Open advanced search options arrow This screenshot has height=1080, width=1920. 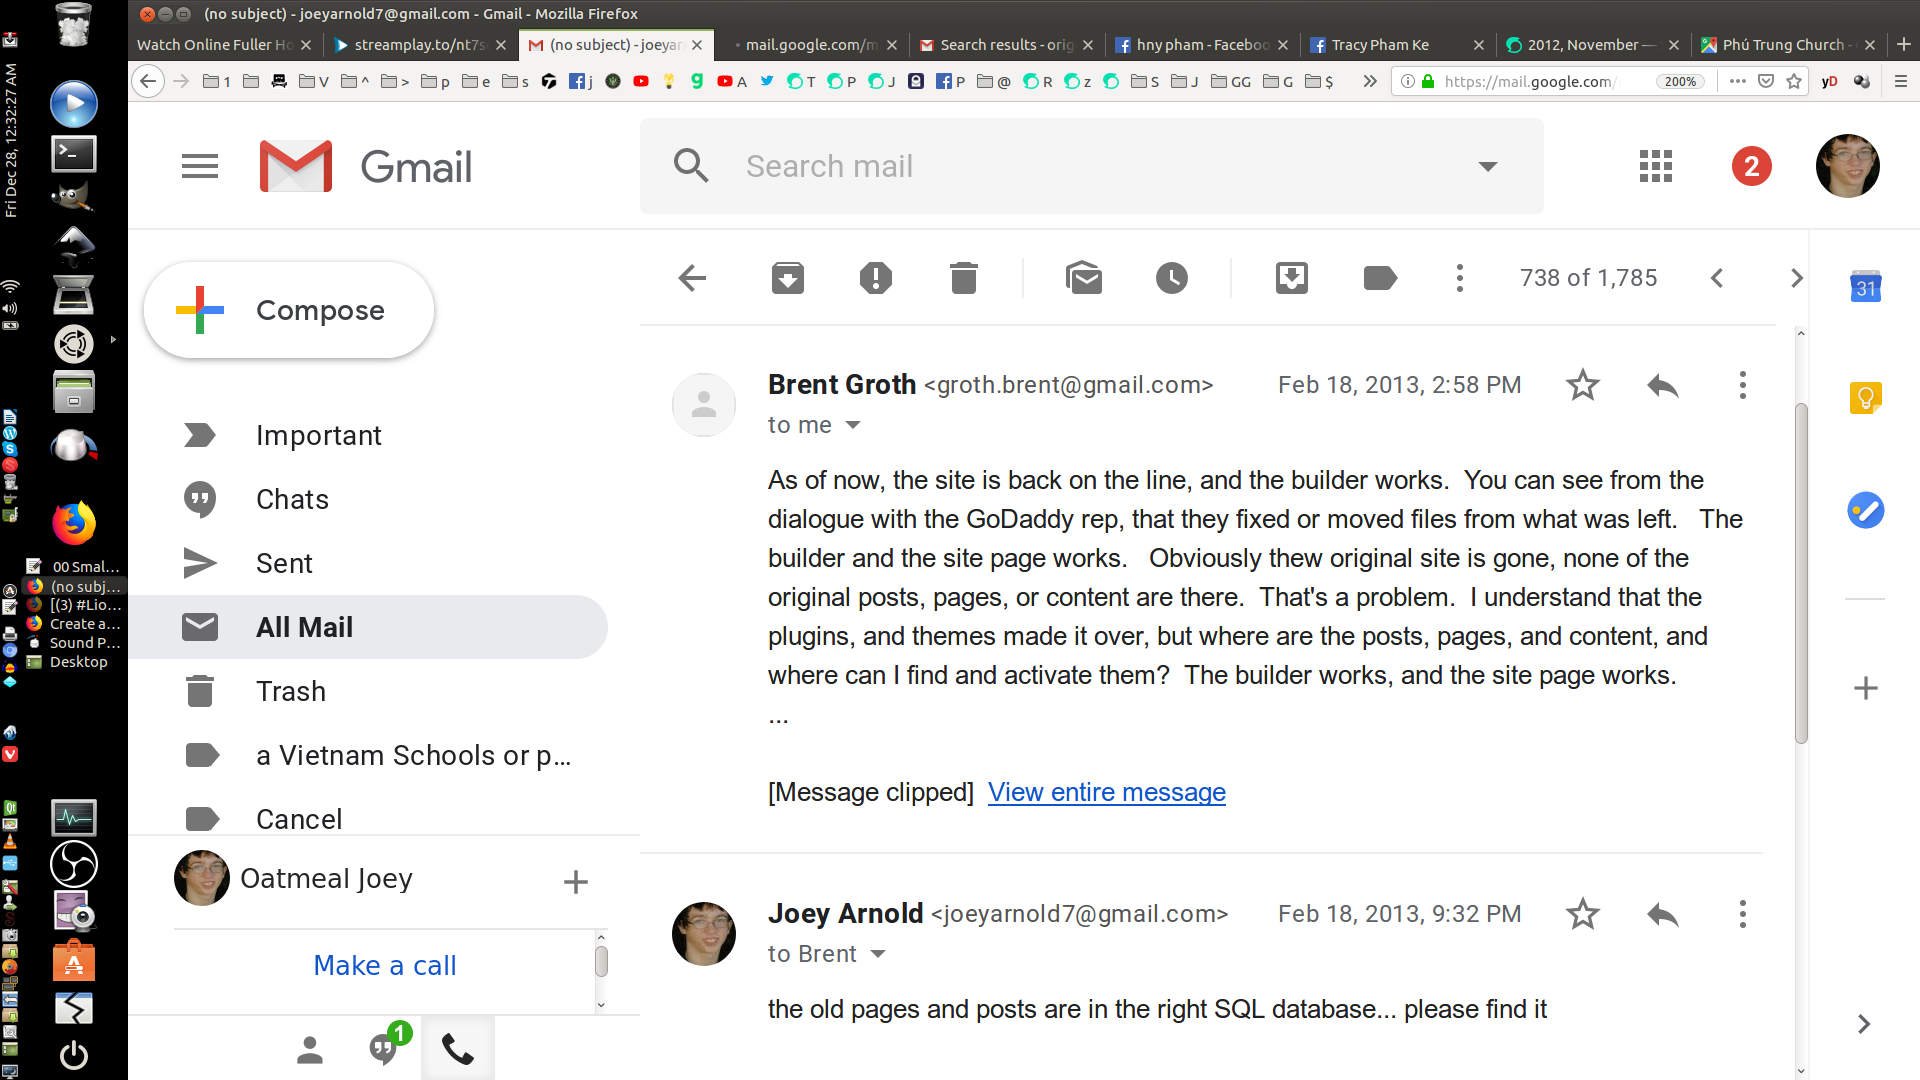(1489, 166)
